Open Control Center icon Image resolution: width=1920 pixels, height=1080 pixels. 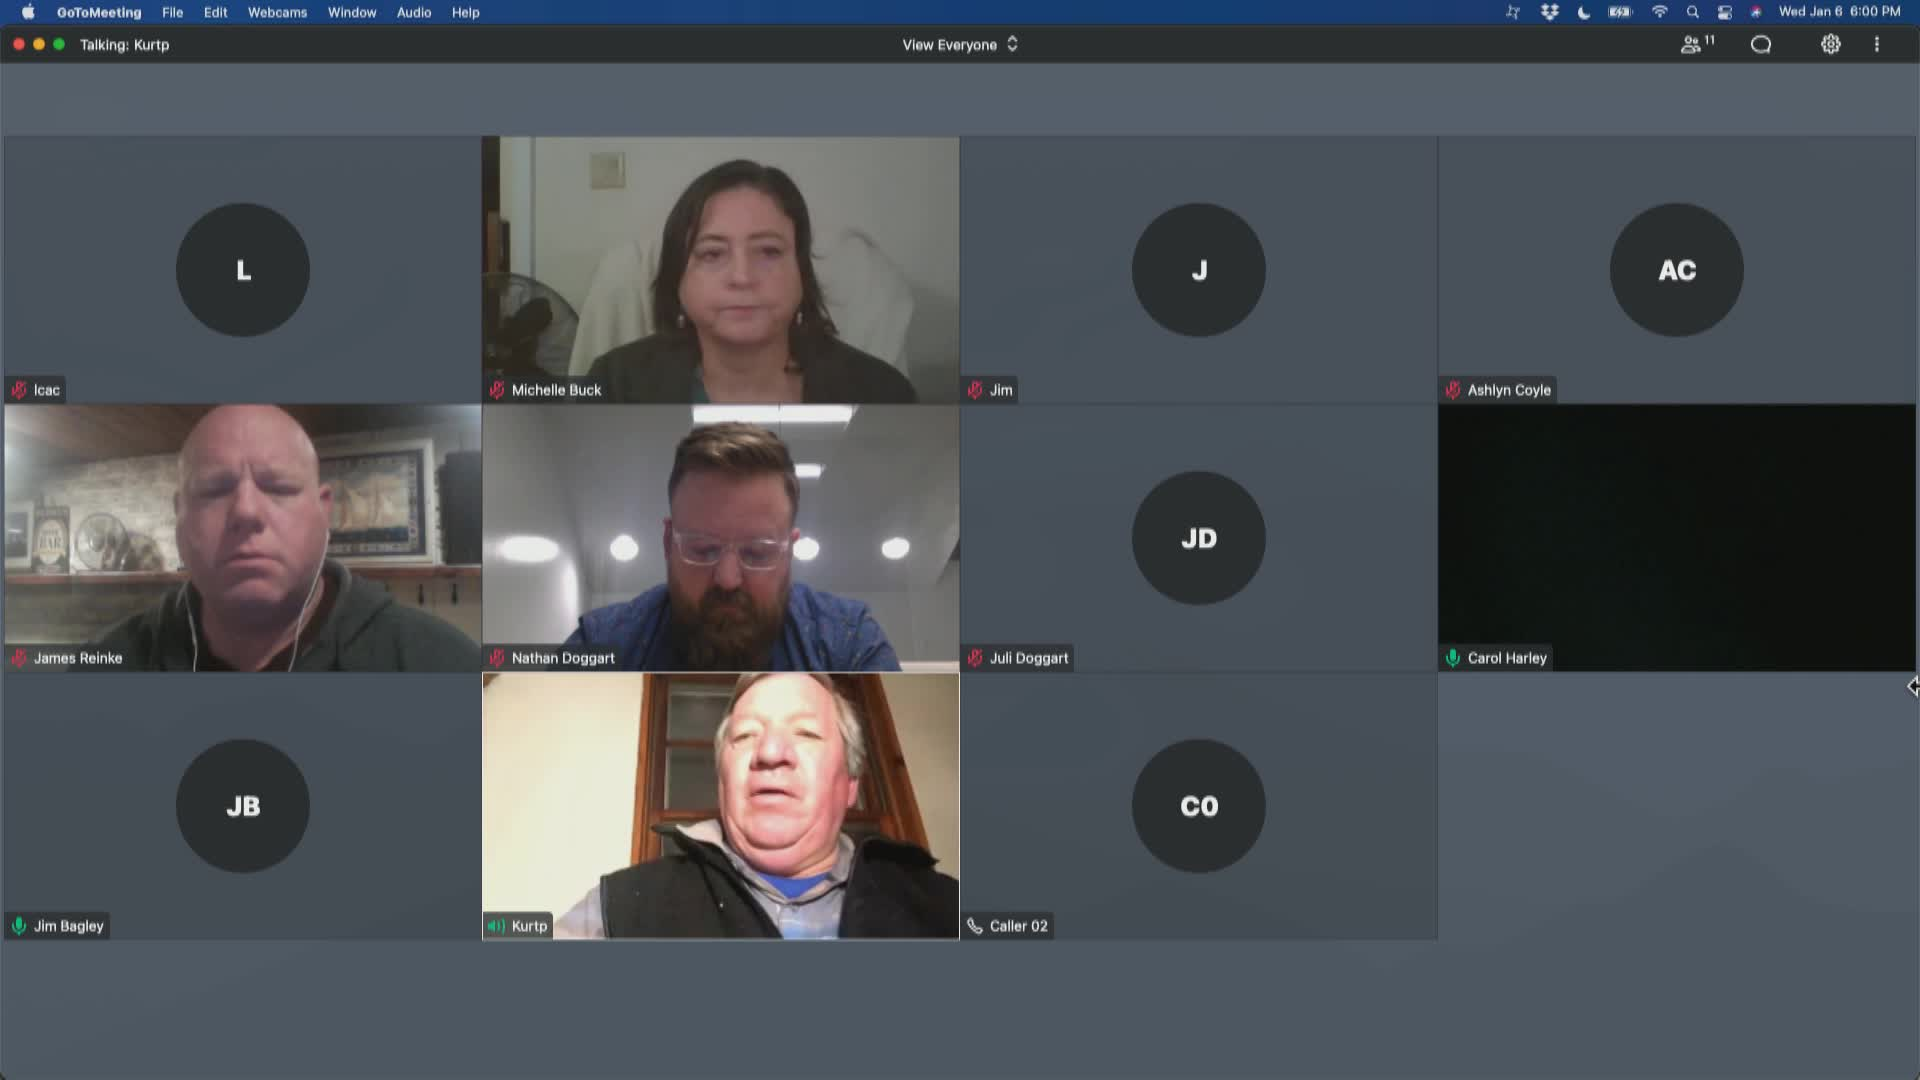(x=1725, y=12)
